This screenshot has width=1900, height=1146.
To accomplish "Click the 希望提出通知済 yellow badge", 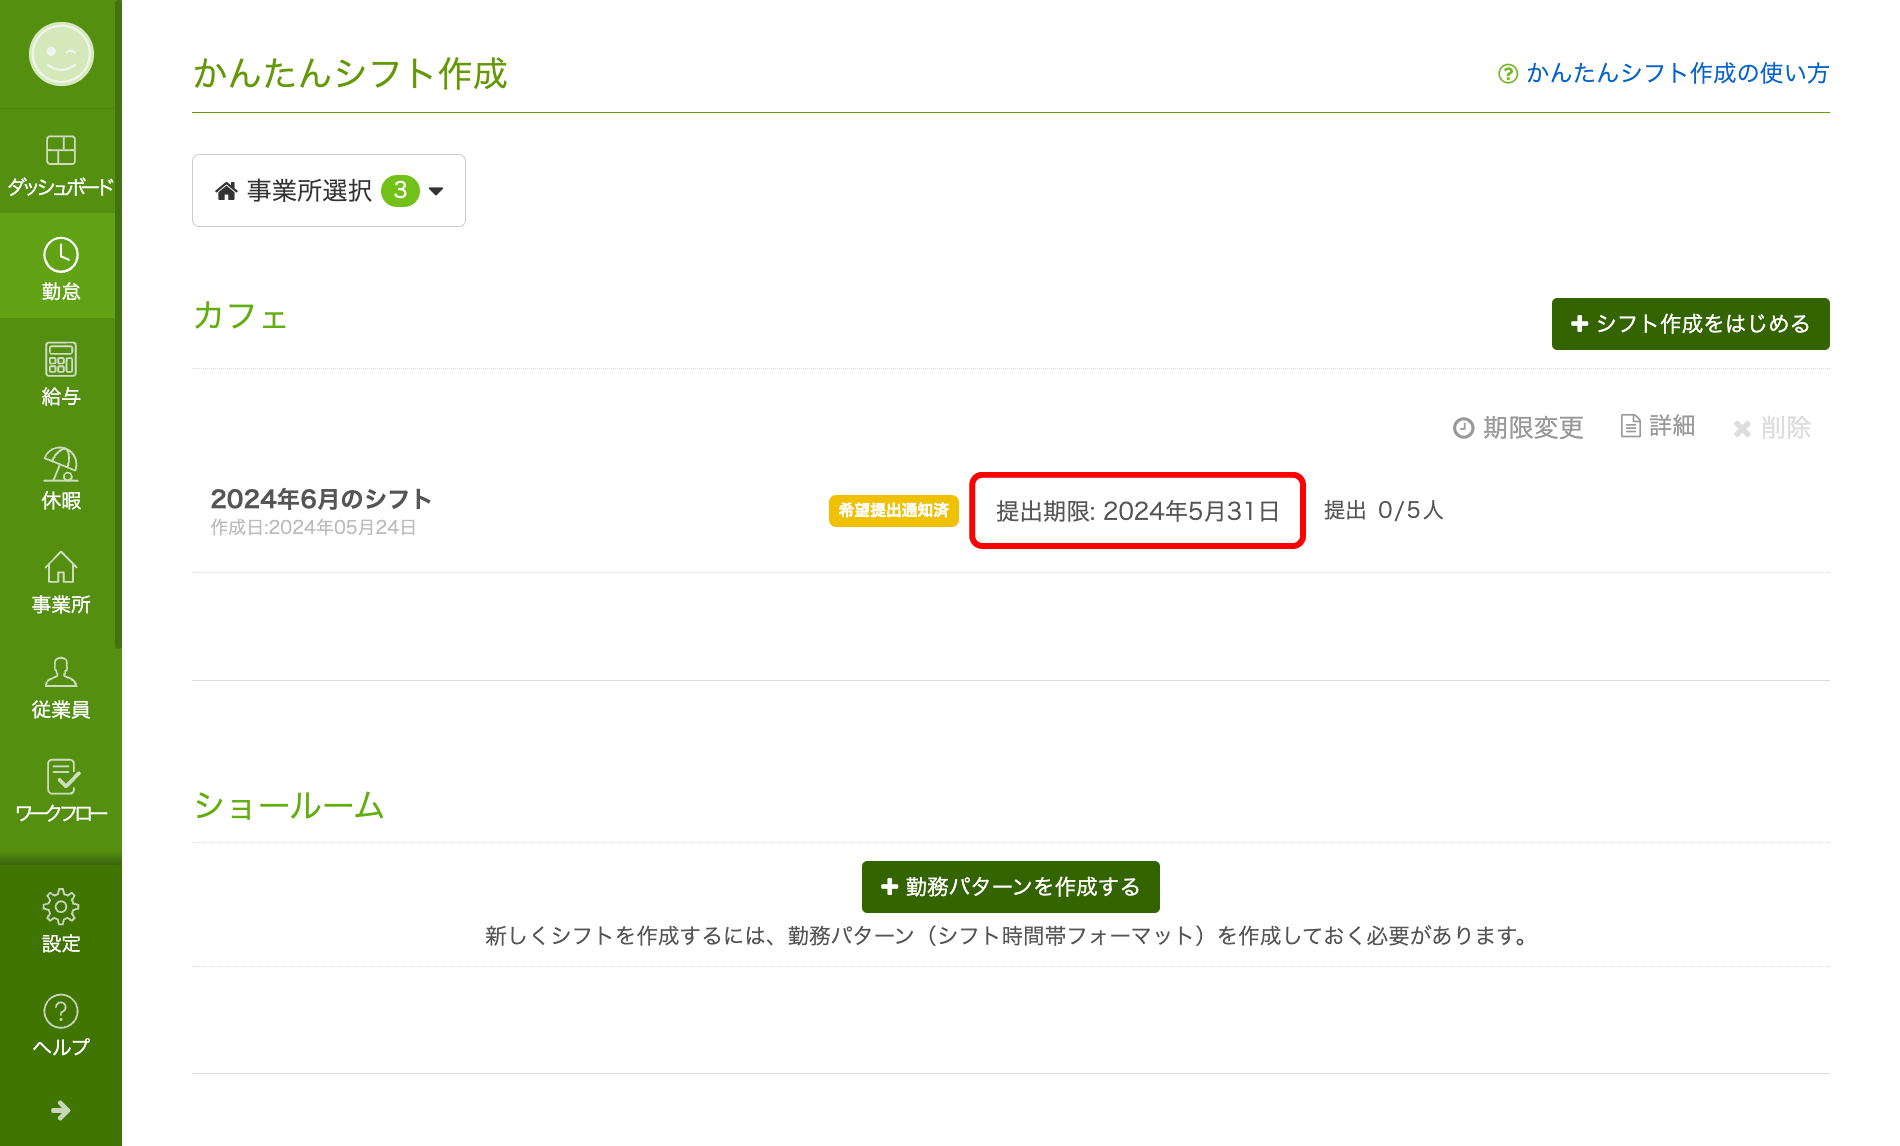I will pos(893,510).
